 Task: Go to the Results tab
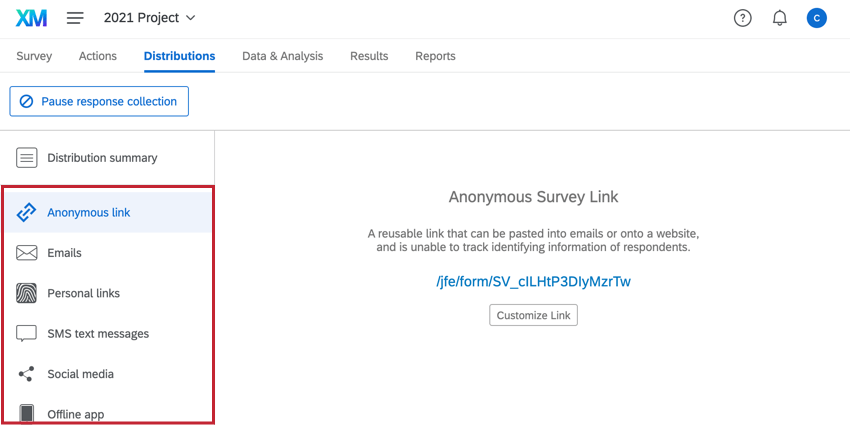[369, 56]
